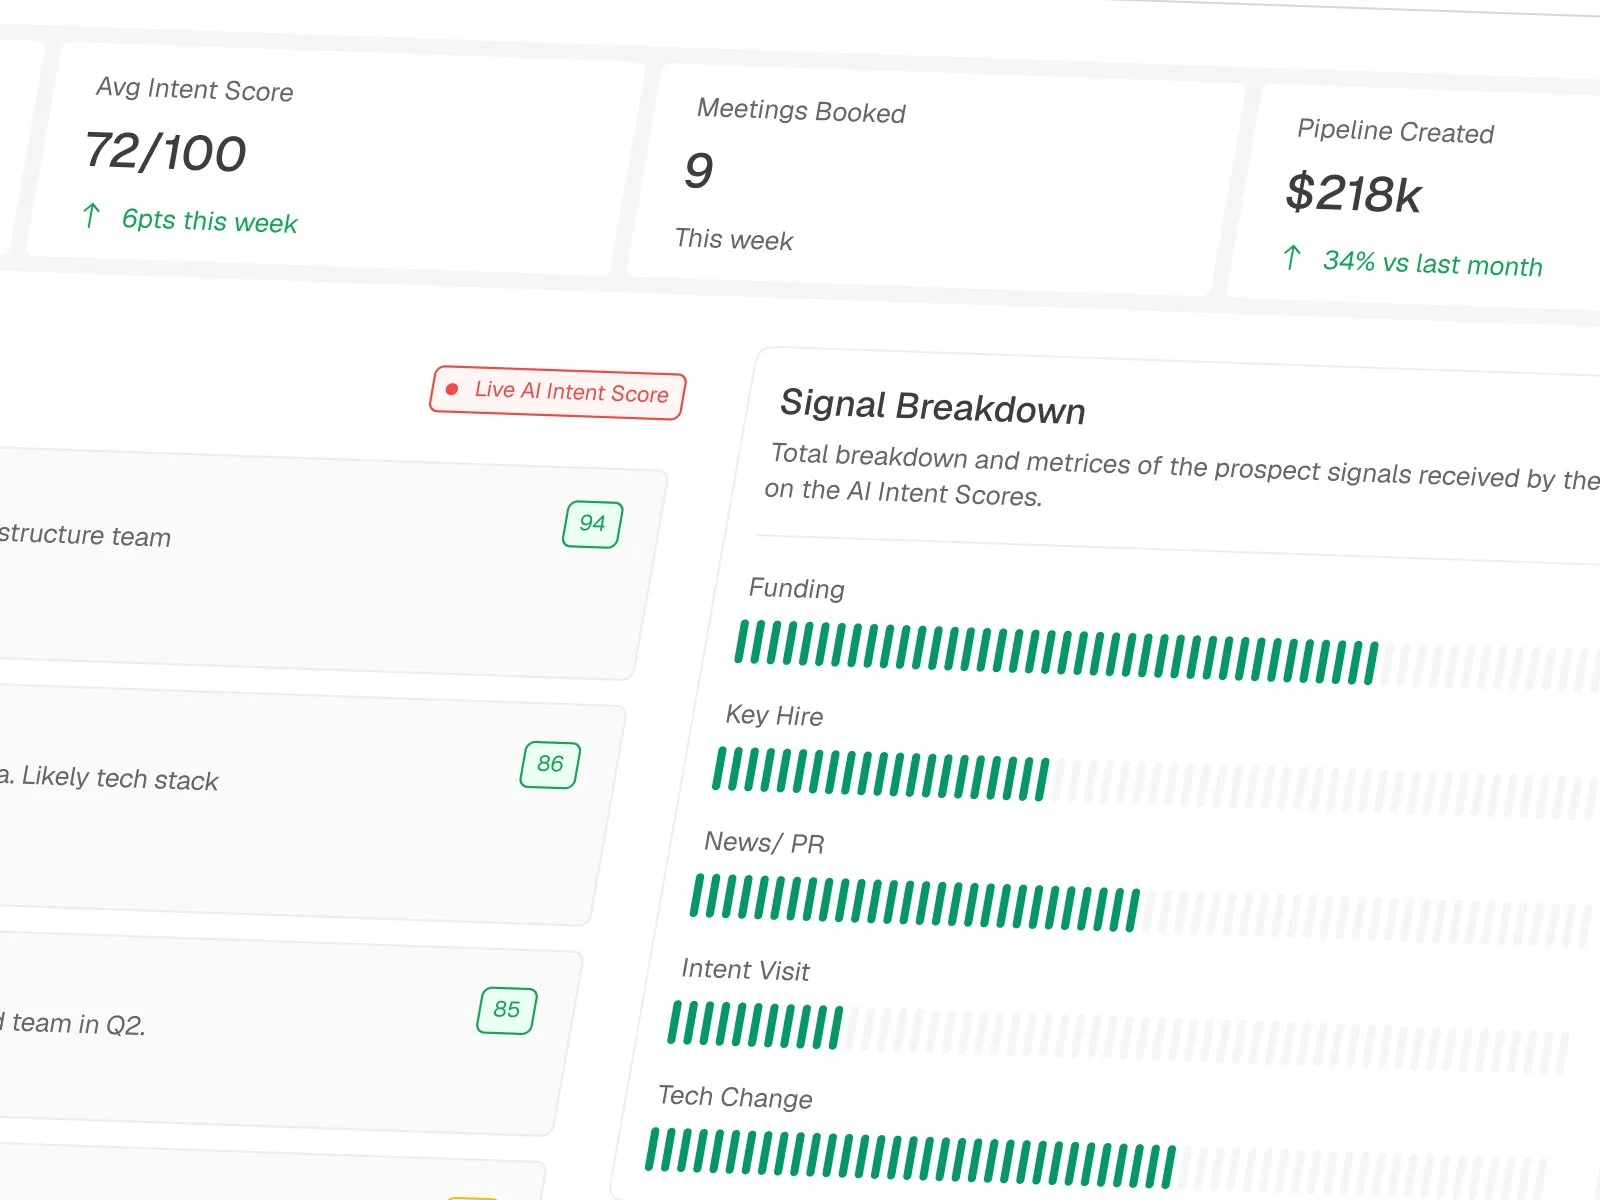Image resolution: width=1600 pixels, height=1200 pixels.
Task: Click the up arrow beside 34% vs last month
Action: pos(1291,258)
